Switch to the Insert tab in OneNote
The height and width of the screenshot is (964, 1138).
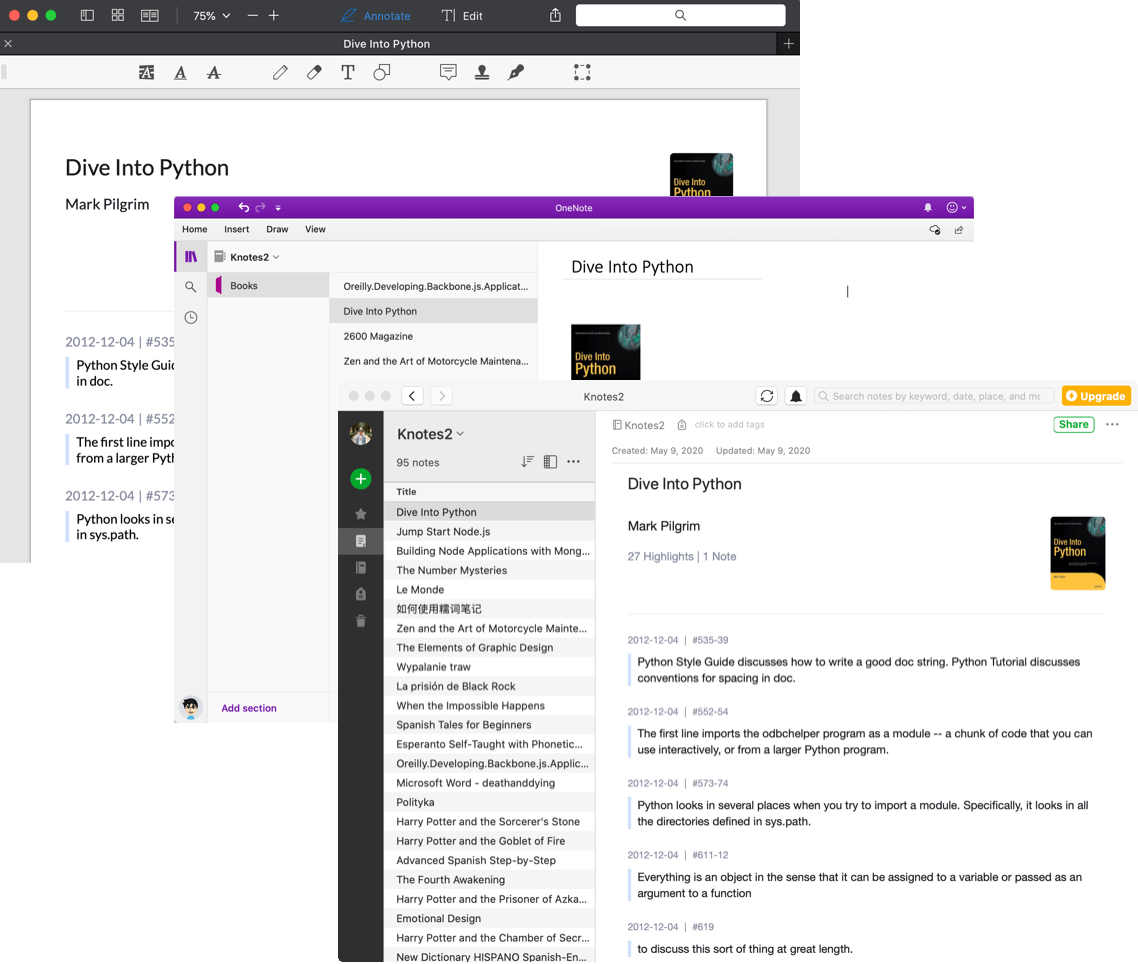click(x=236, y=229)
